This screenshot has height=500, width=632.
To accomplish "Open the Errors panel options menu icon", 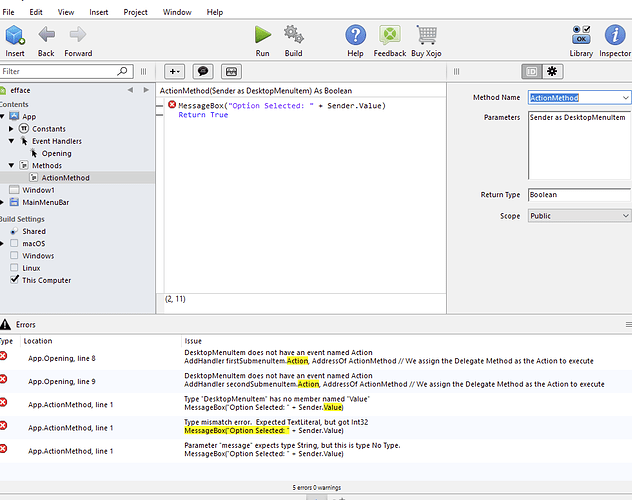I will [x=628, y=324].
